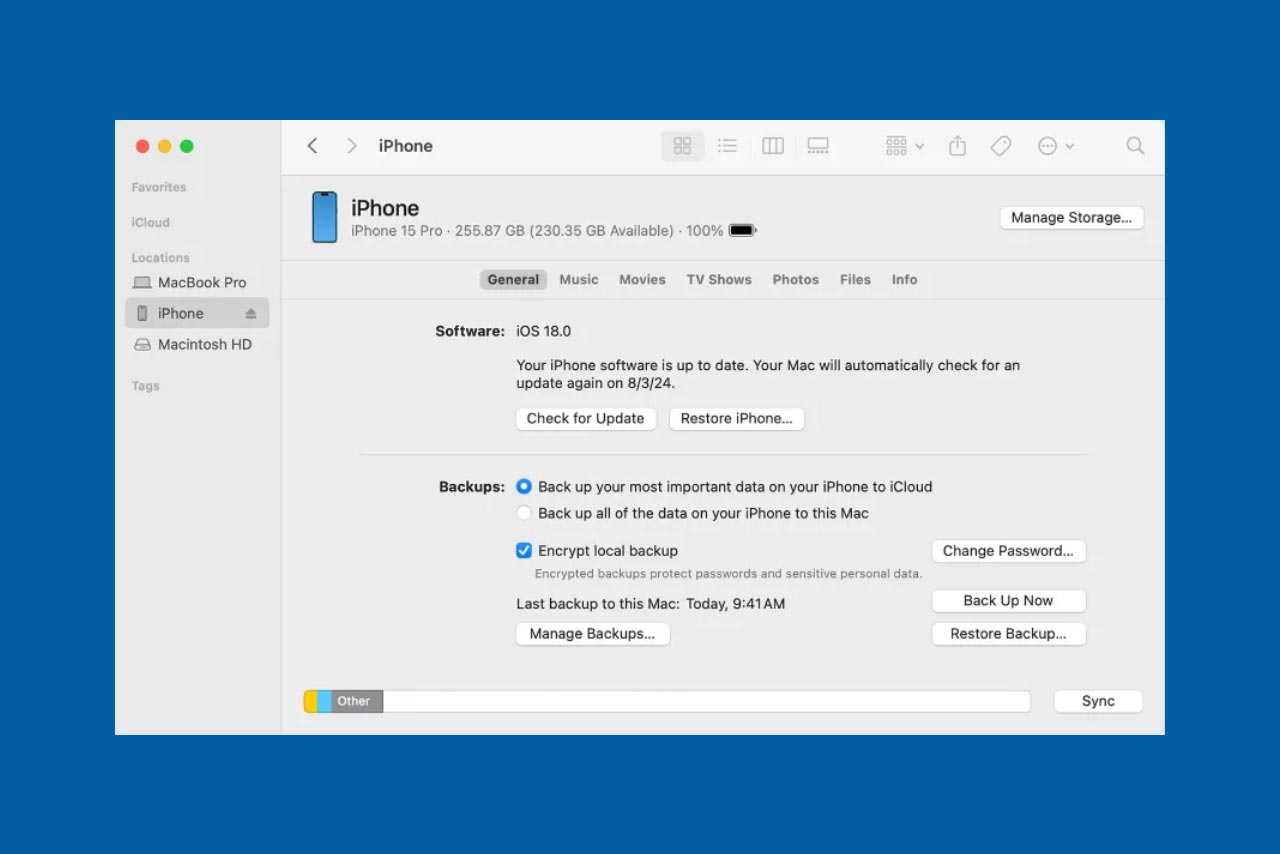Open the group-by dropdown in toolbar
The width and height of the screenshot is (1280, 854).
[904, 146]
